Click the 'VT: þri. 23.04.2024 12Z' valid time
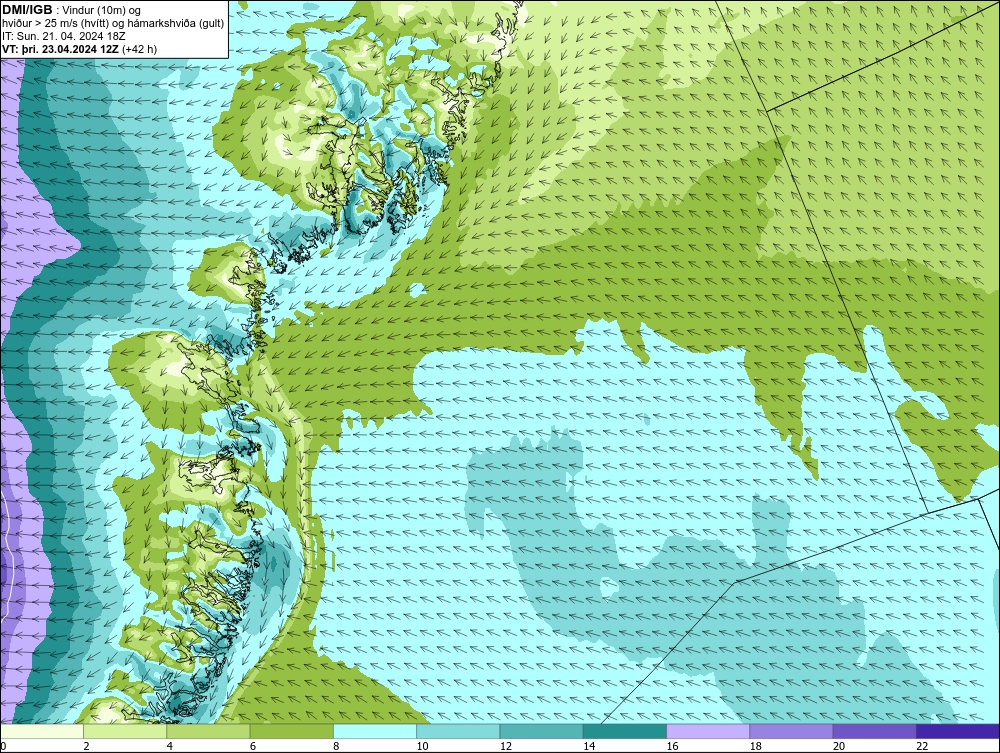The height and width of the screenshot is (753, 1000). 60,49
